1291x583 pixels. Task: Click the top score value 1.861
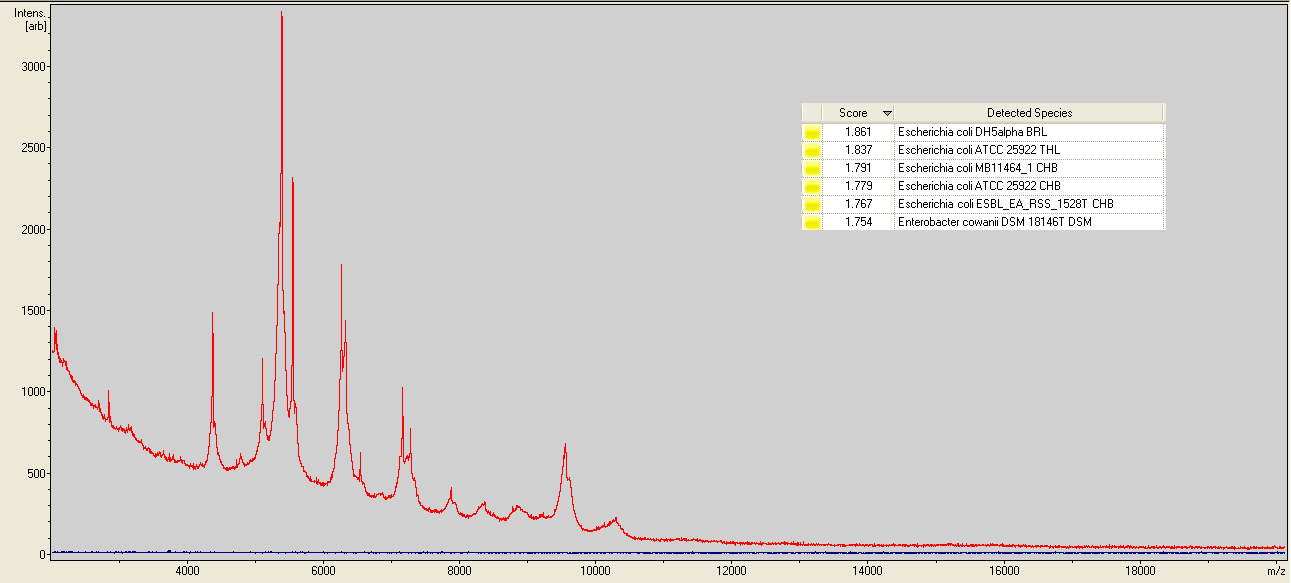[857, 132]
